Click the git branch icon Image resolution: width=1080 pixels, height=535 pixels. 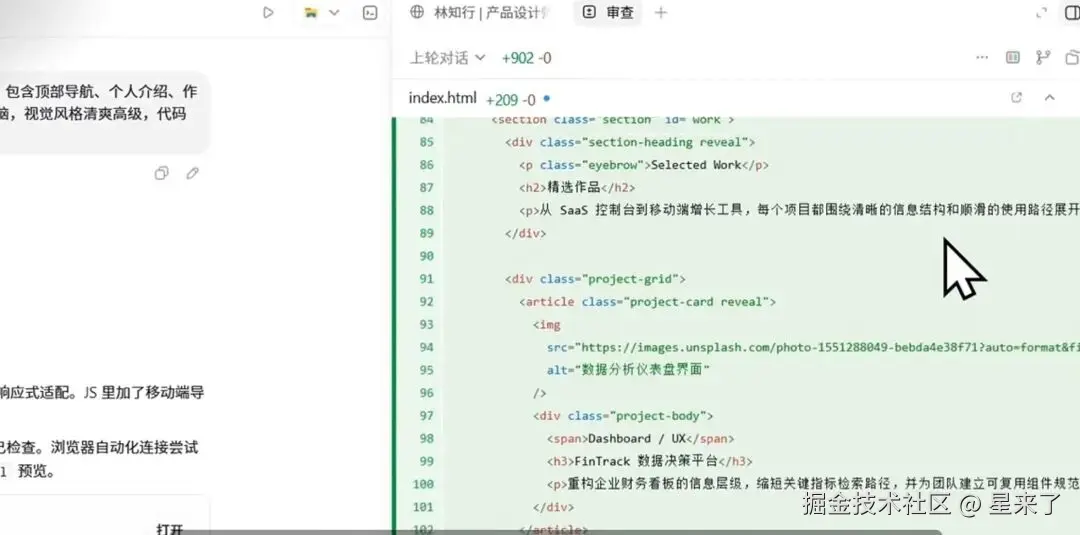tap(1043, 58)
